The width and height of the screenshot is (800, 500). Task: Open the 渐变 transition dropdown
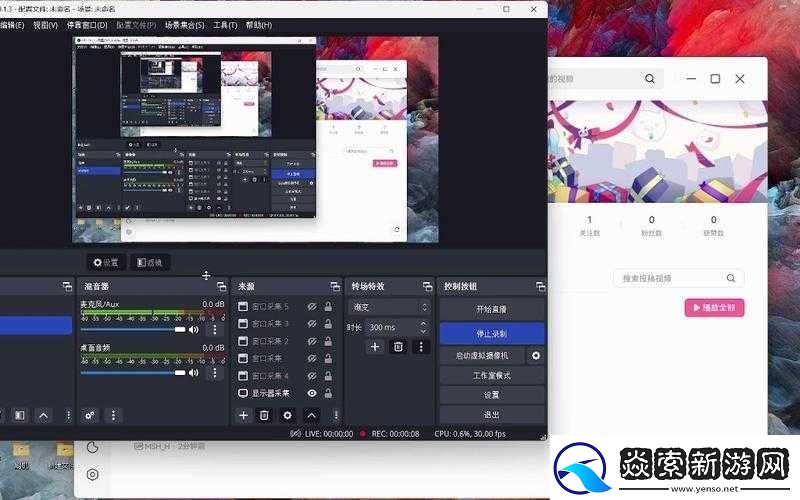coord(389,308)
